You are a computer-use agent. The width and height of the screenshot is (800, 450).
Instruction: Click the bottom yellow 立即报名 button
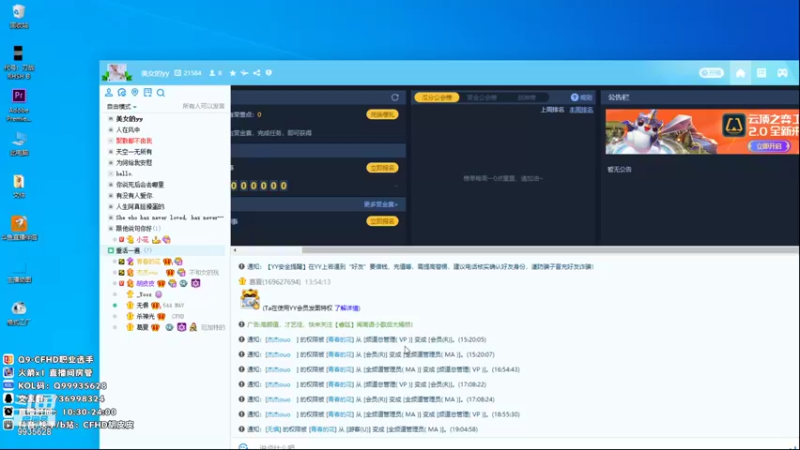pos(382,221)
